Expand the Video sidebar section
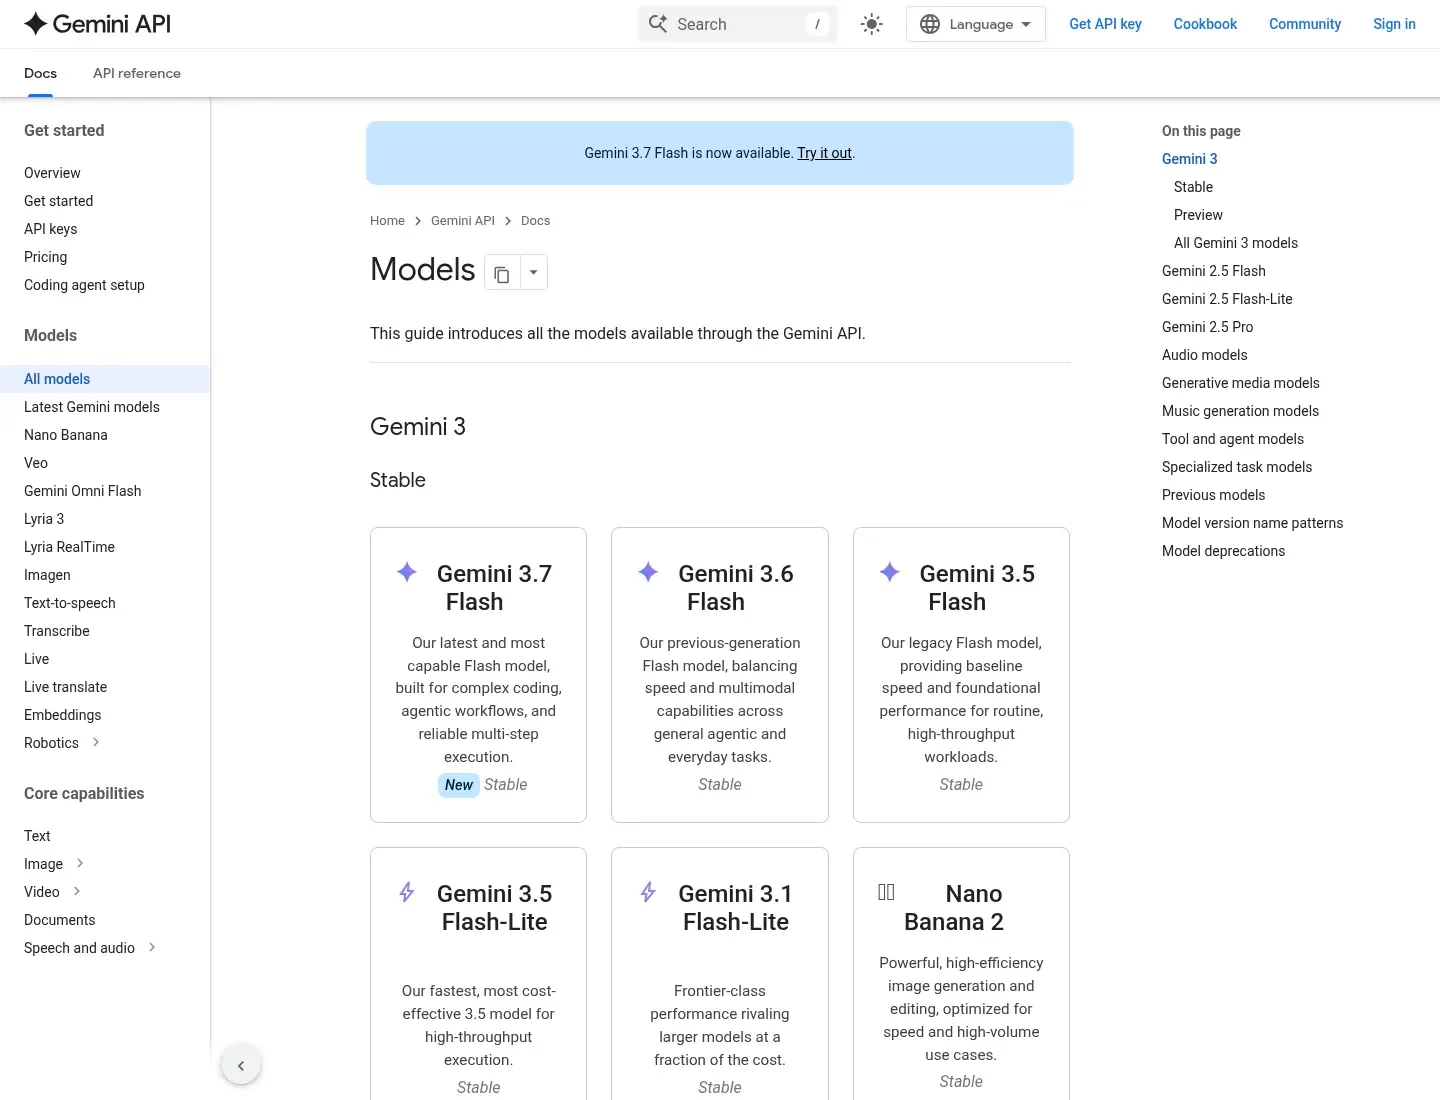Image resolution: width=1440 pixels, height=1100 pixels. pos(77,891)
